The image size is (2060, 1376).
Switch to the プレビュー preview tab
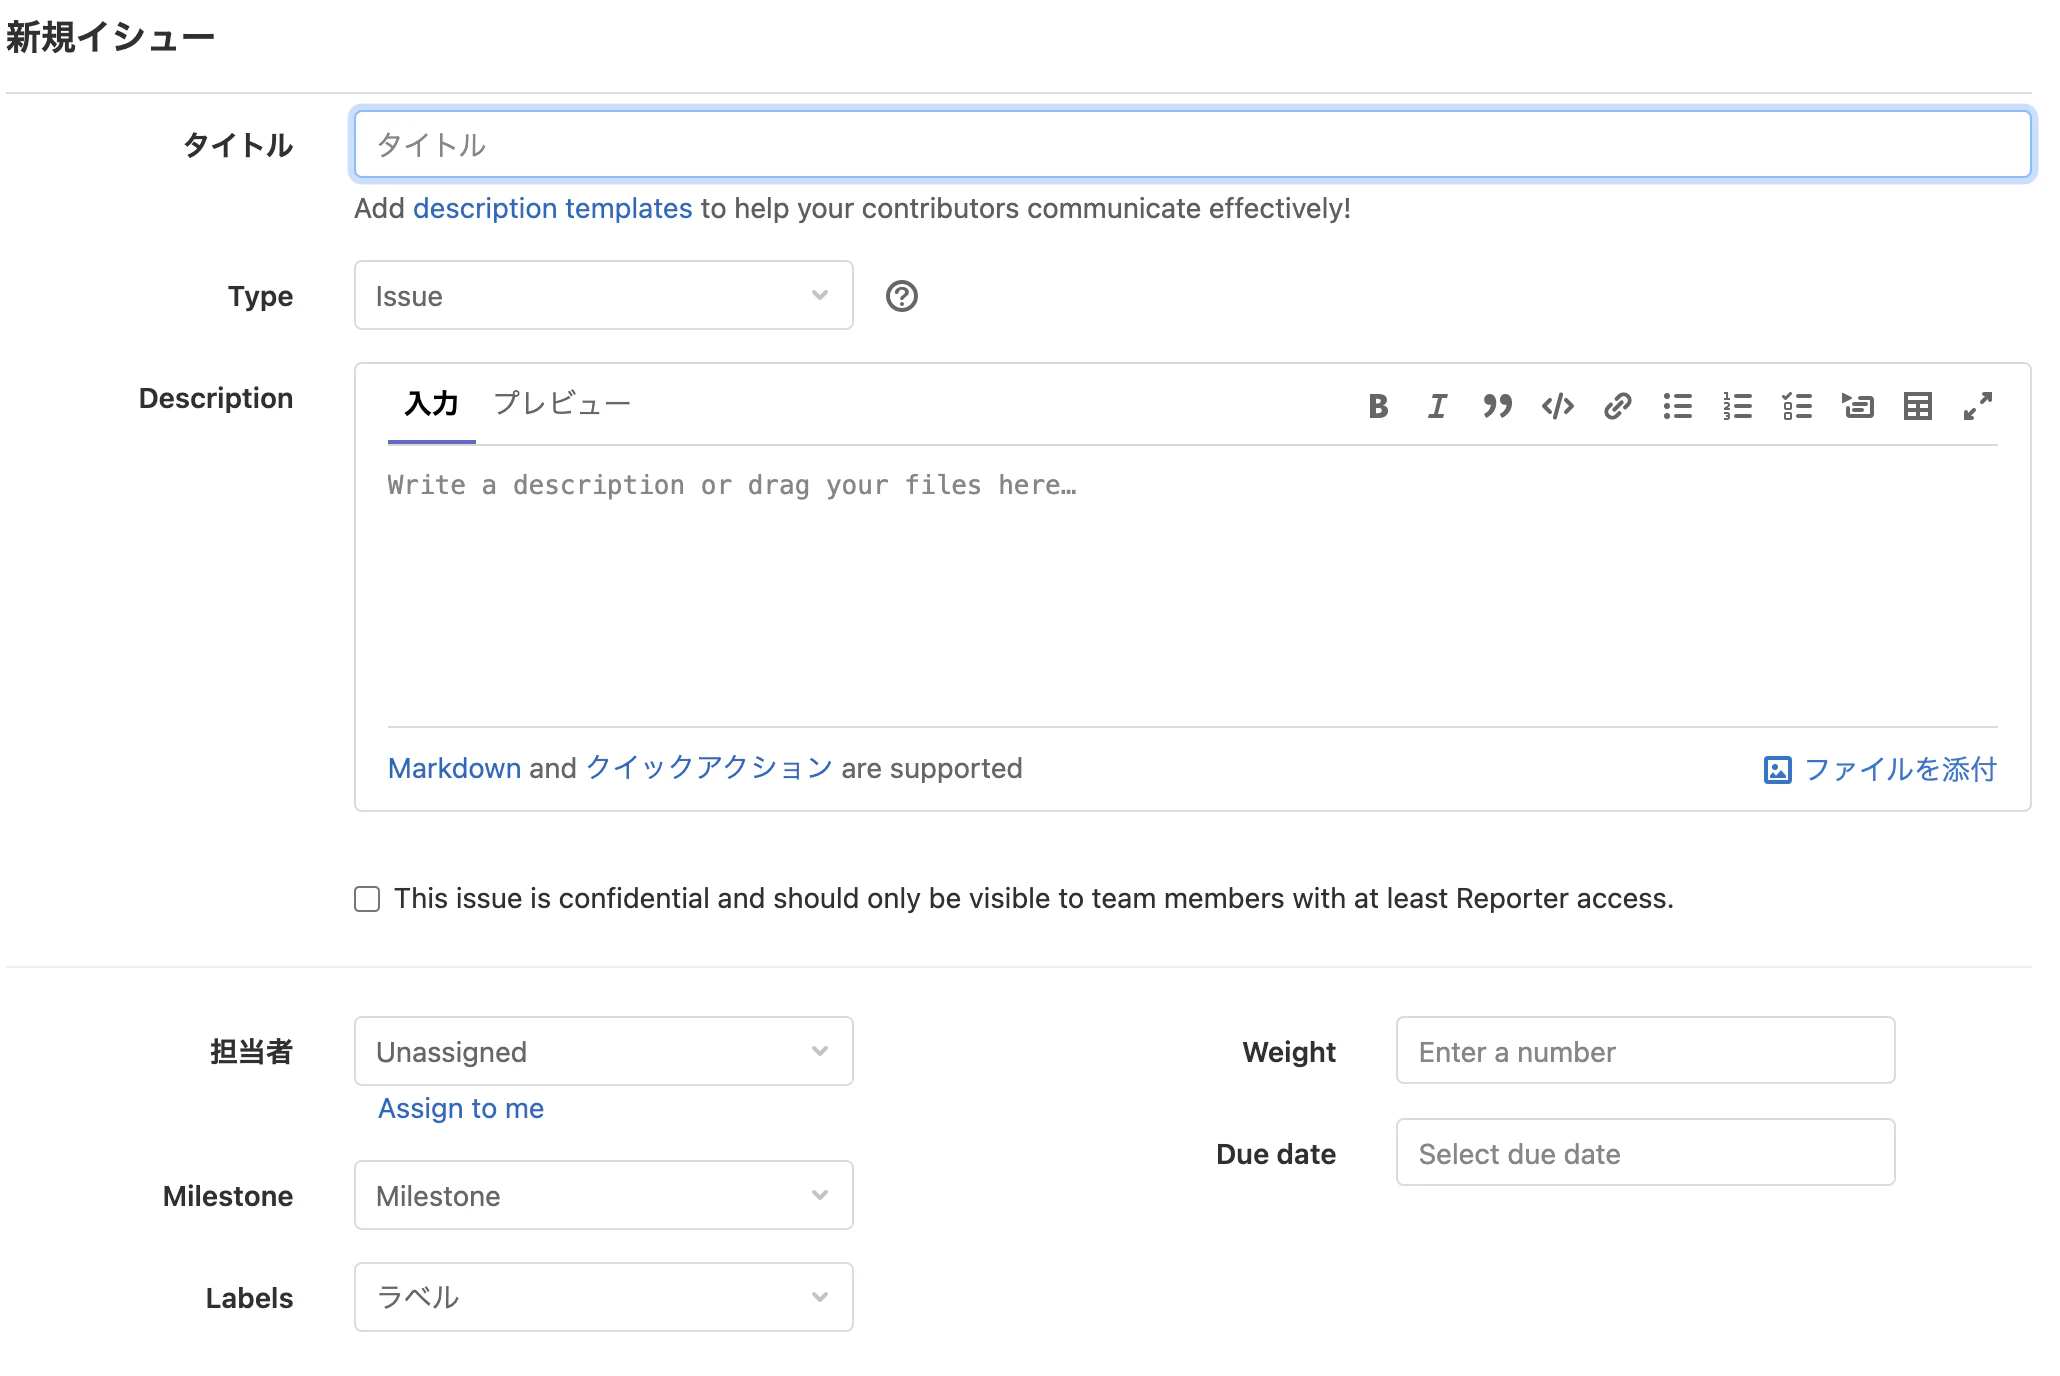tap(561, 404)
